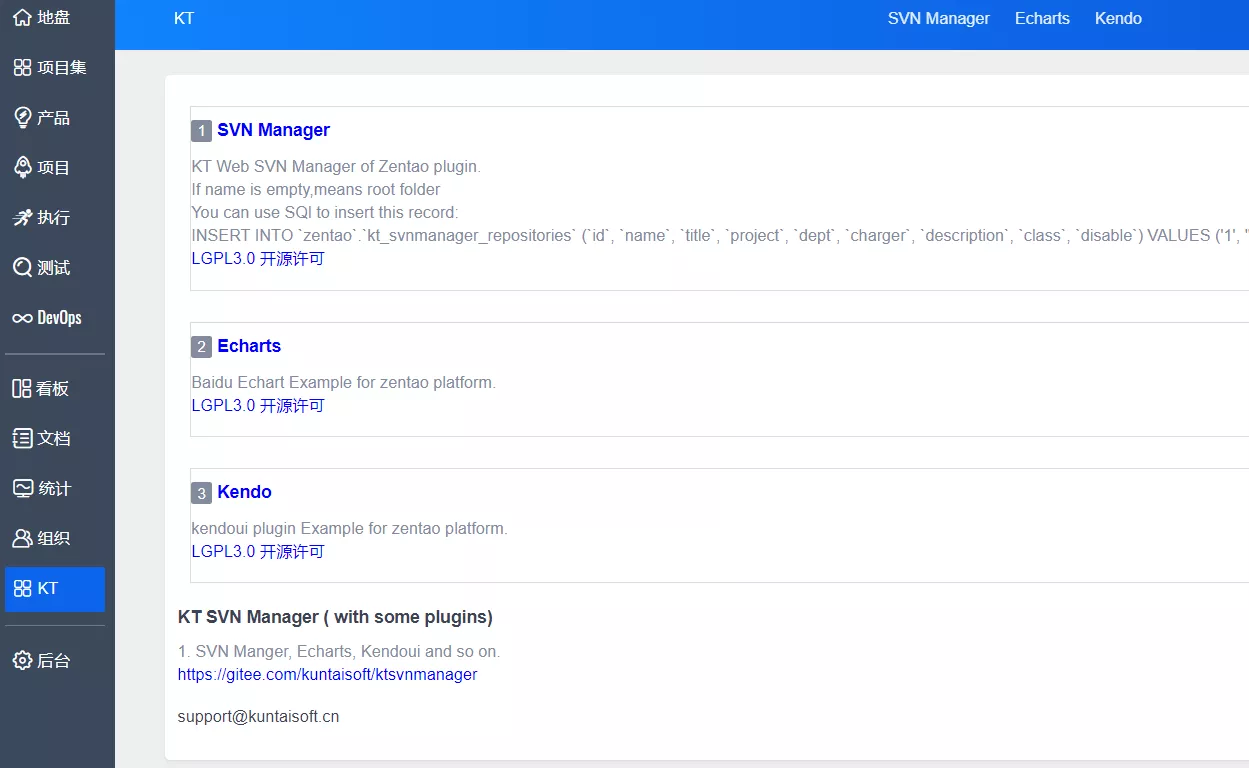The width and height of the screenshot is (1249, 768).
Task: Switch to SVN Manager top tab
Action: (x=939, y=19)
